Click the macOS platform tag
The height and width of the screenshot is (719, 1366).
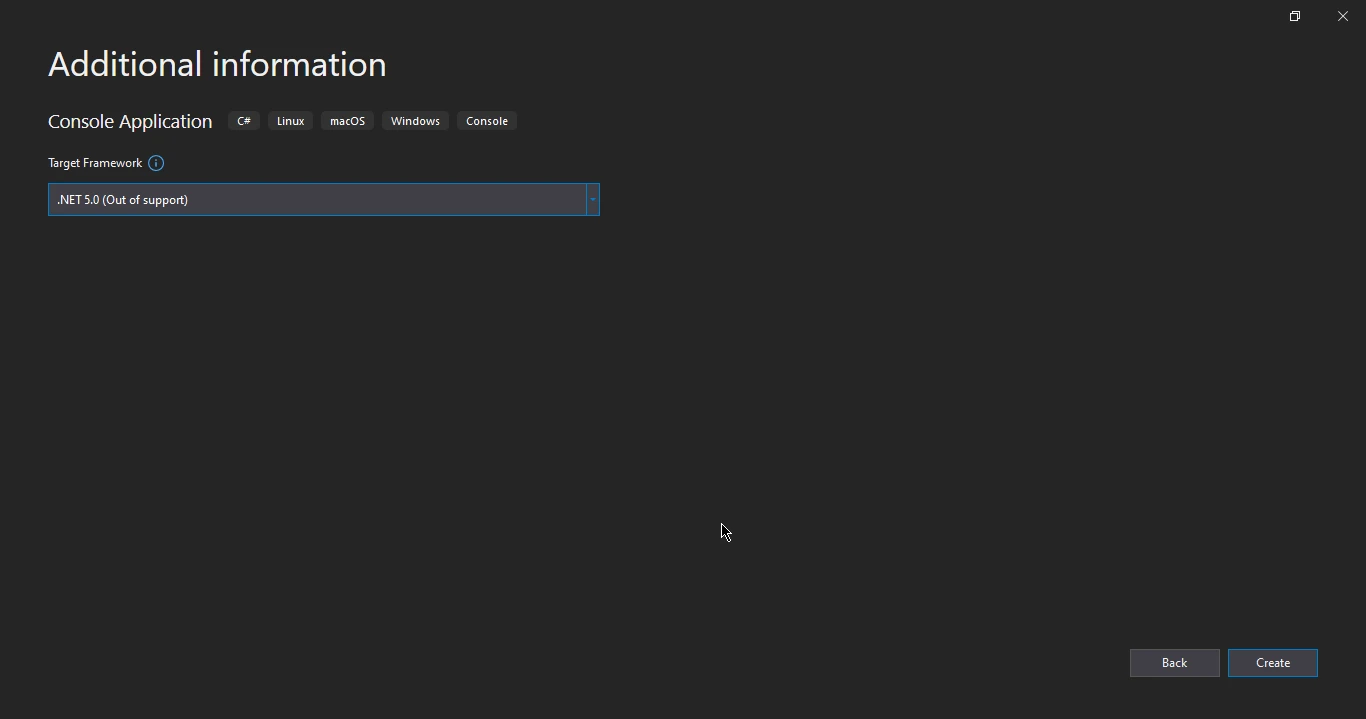[x=347, y=121]
